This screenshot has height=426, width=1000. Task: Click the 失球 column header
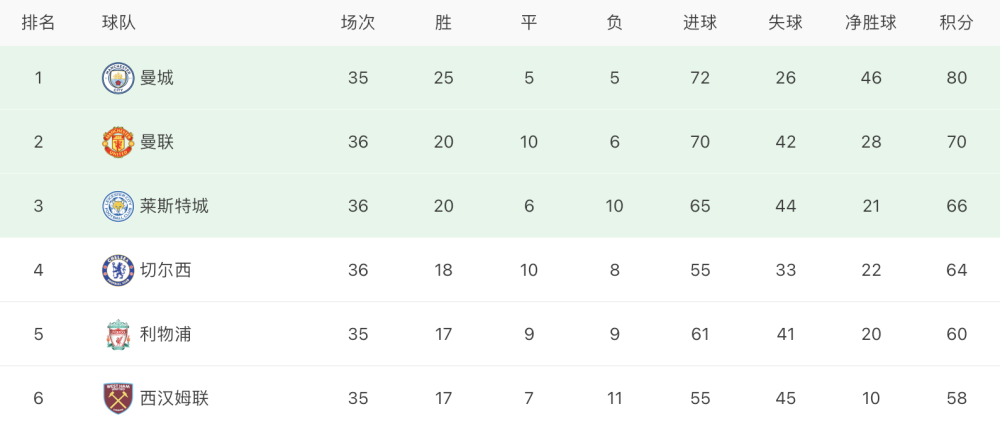tap(785, 23)
